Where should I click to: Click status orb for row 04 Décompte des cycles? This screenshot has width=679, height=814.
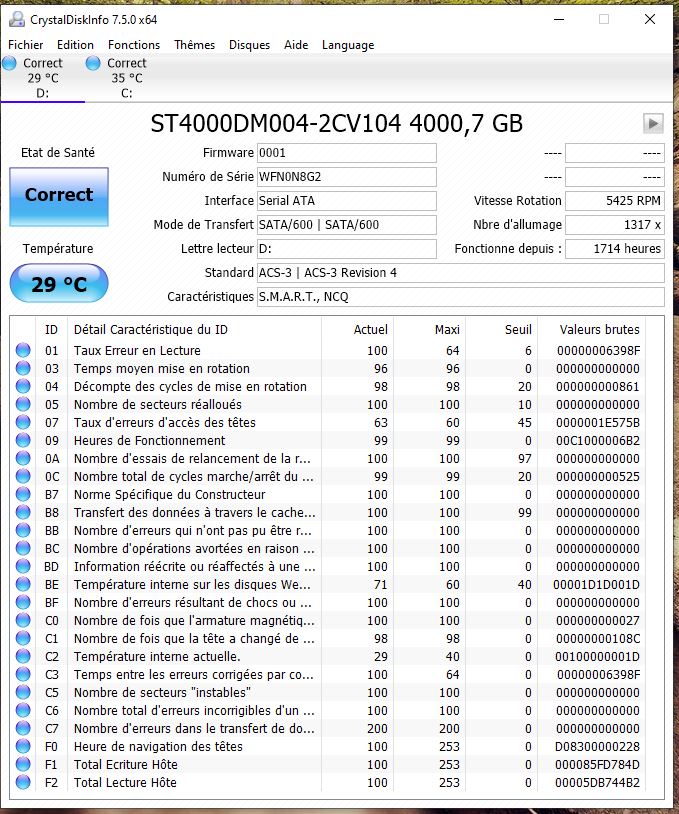(23, 386)
